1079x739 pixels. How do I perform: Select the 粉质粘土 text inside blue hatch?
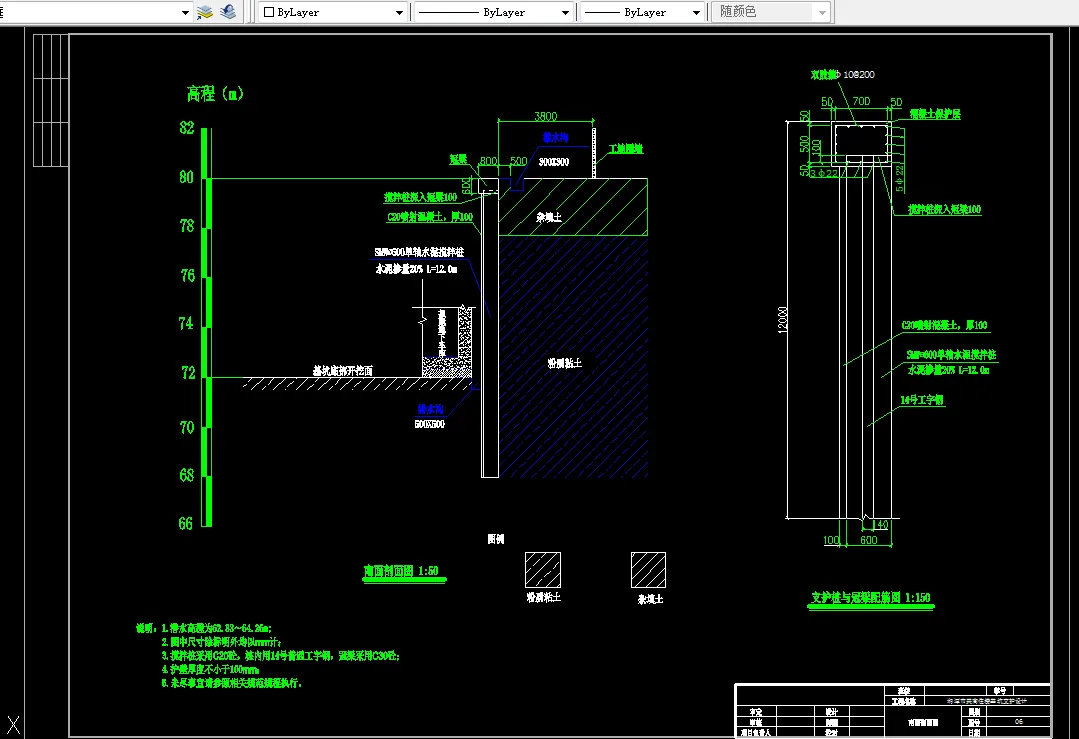pyautogui.click(x=565, y=363)
